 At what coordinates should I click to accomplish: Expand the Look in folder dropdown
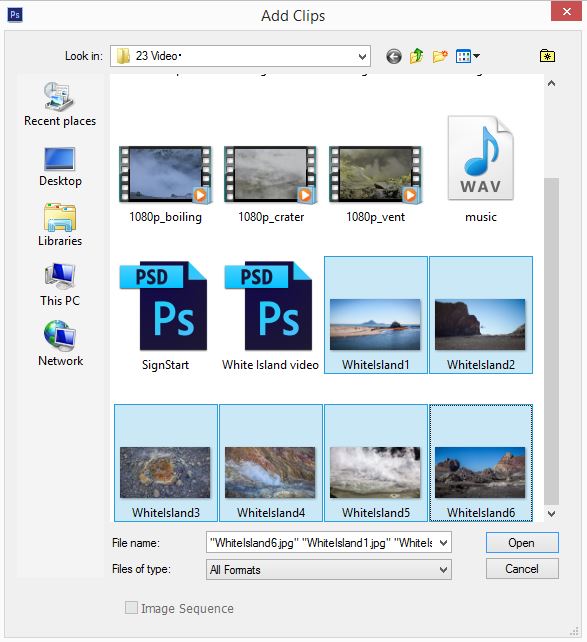click(x=362, y=56)
